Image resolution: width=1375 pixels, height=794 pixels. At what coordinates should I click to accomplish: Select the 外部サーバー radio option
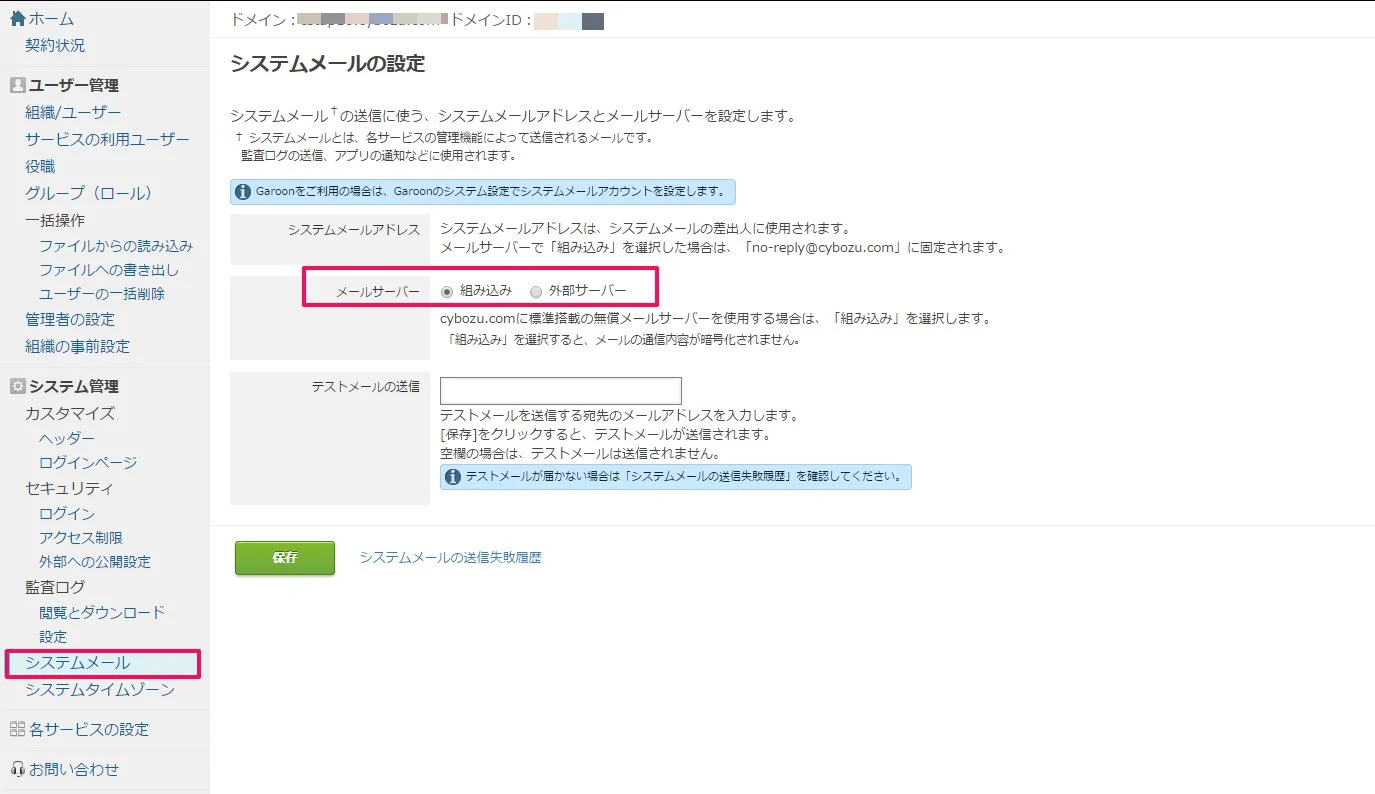(536, 292)
